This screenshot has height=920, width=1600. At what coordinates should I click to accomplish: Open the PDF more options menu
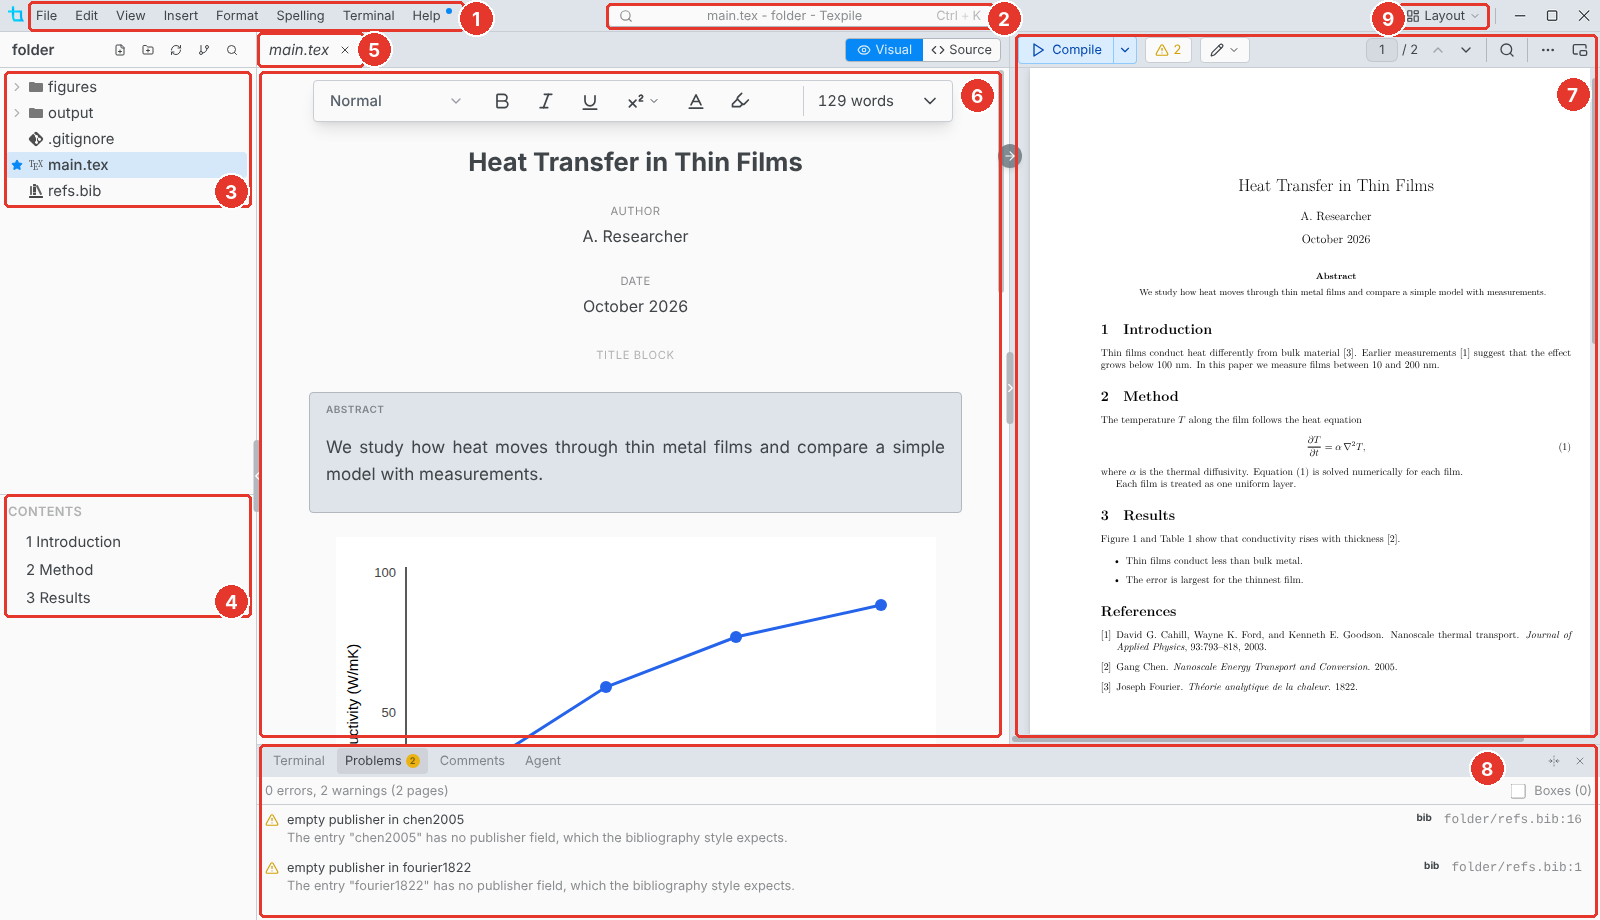[x=1548, y=50]
